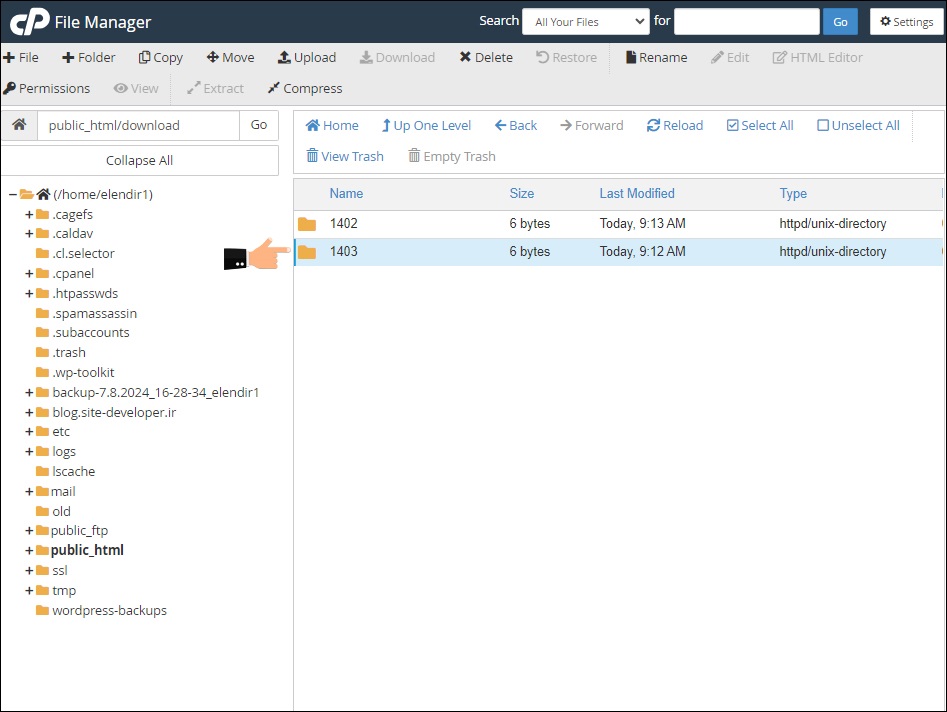
Task: Check the Select All option
Action: 733,126
